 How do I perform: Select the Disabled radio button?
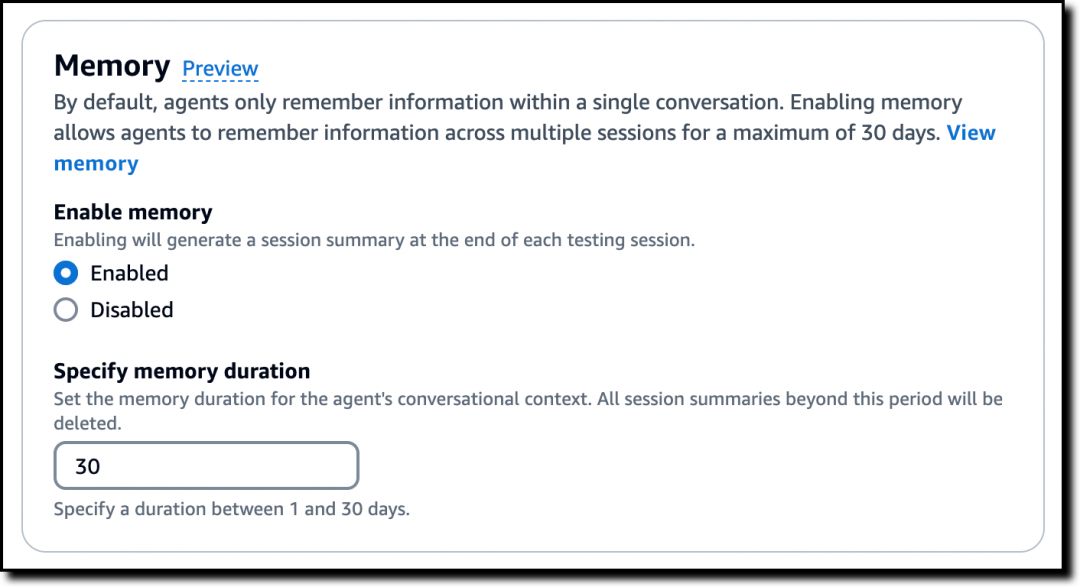coord(66,310)
